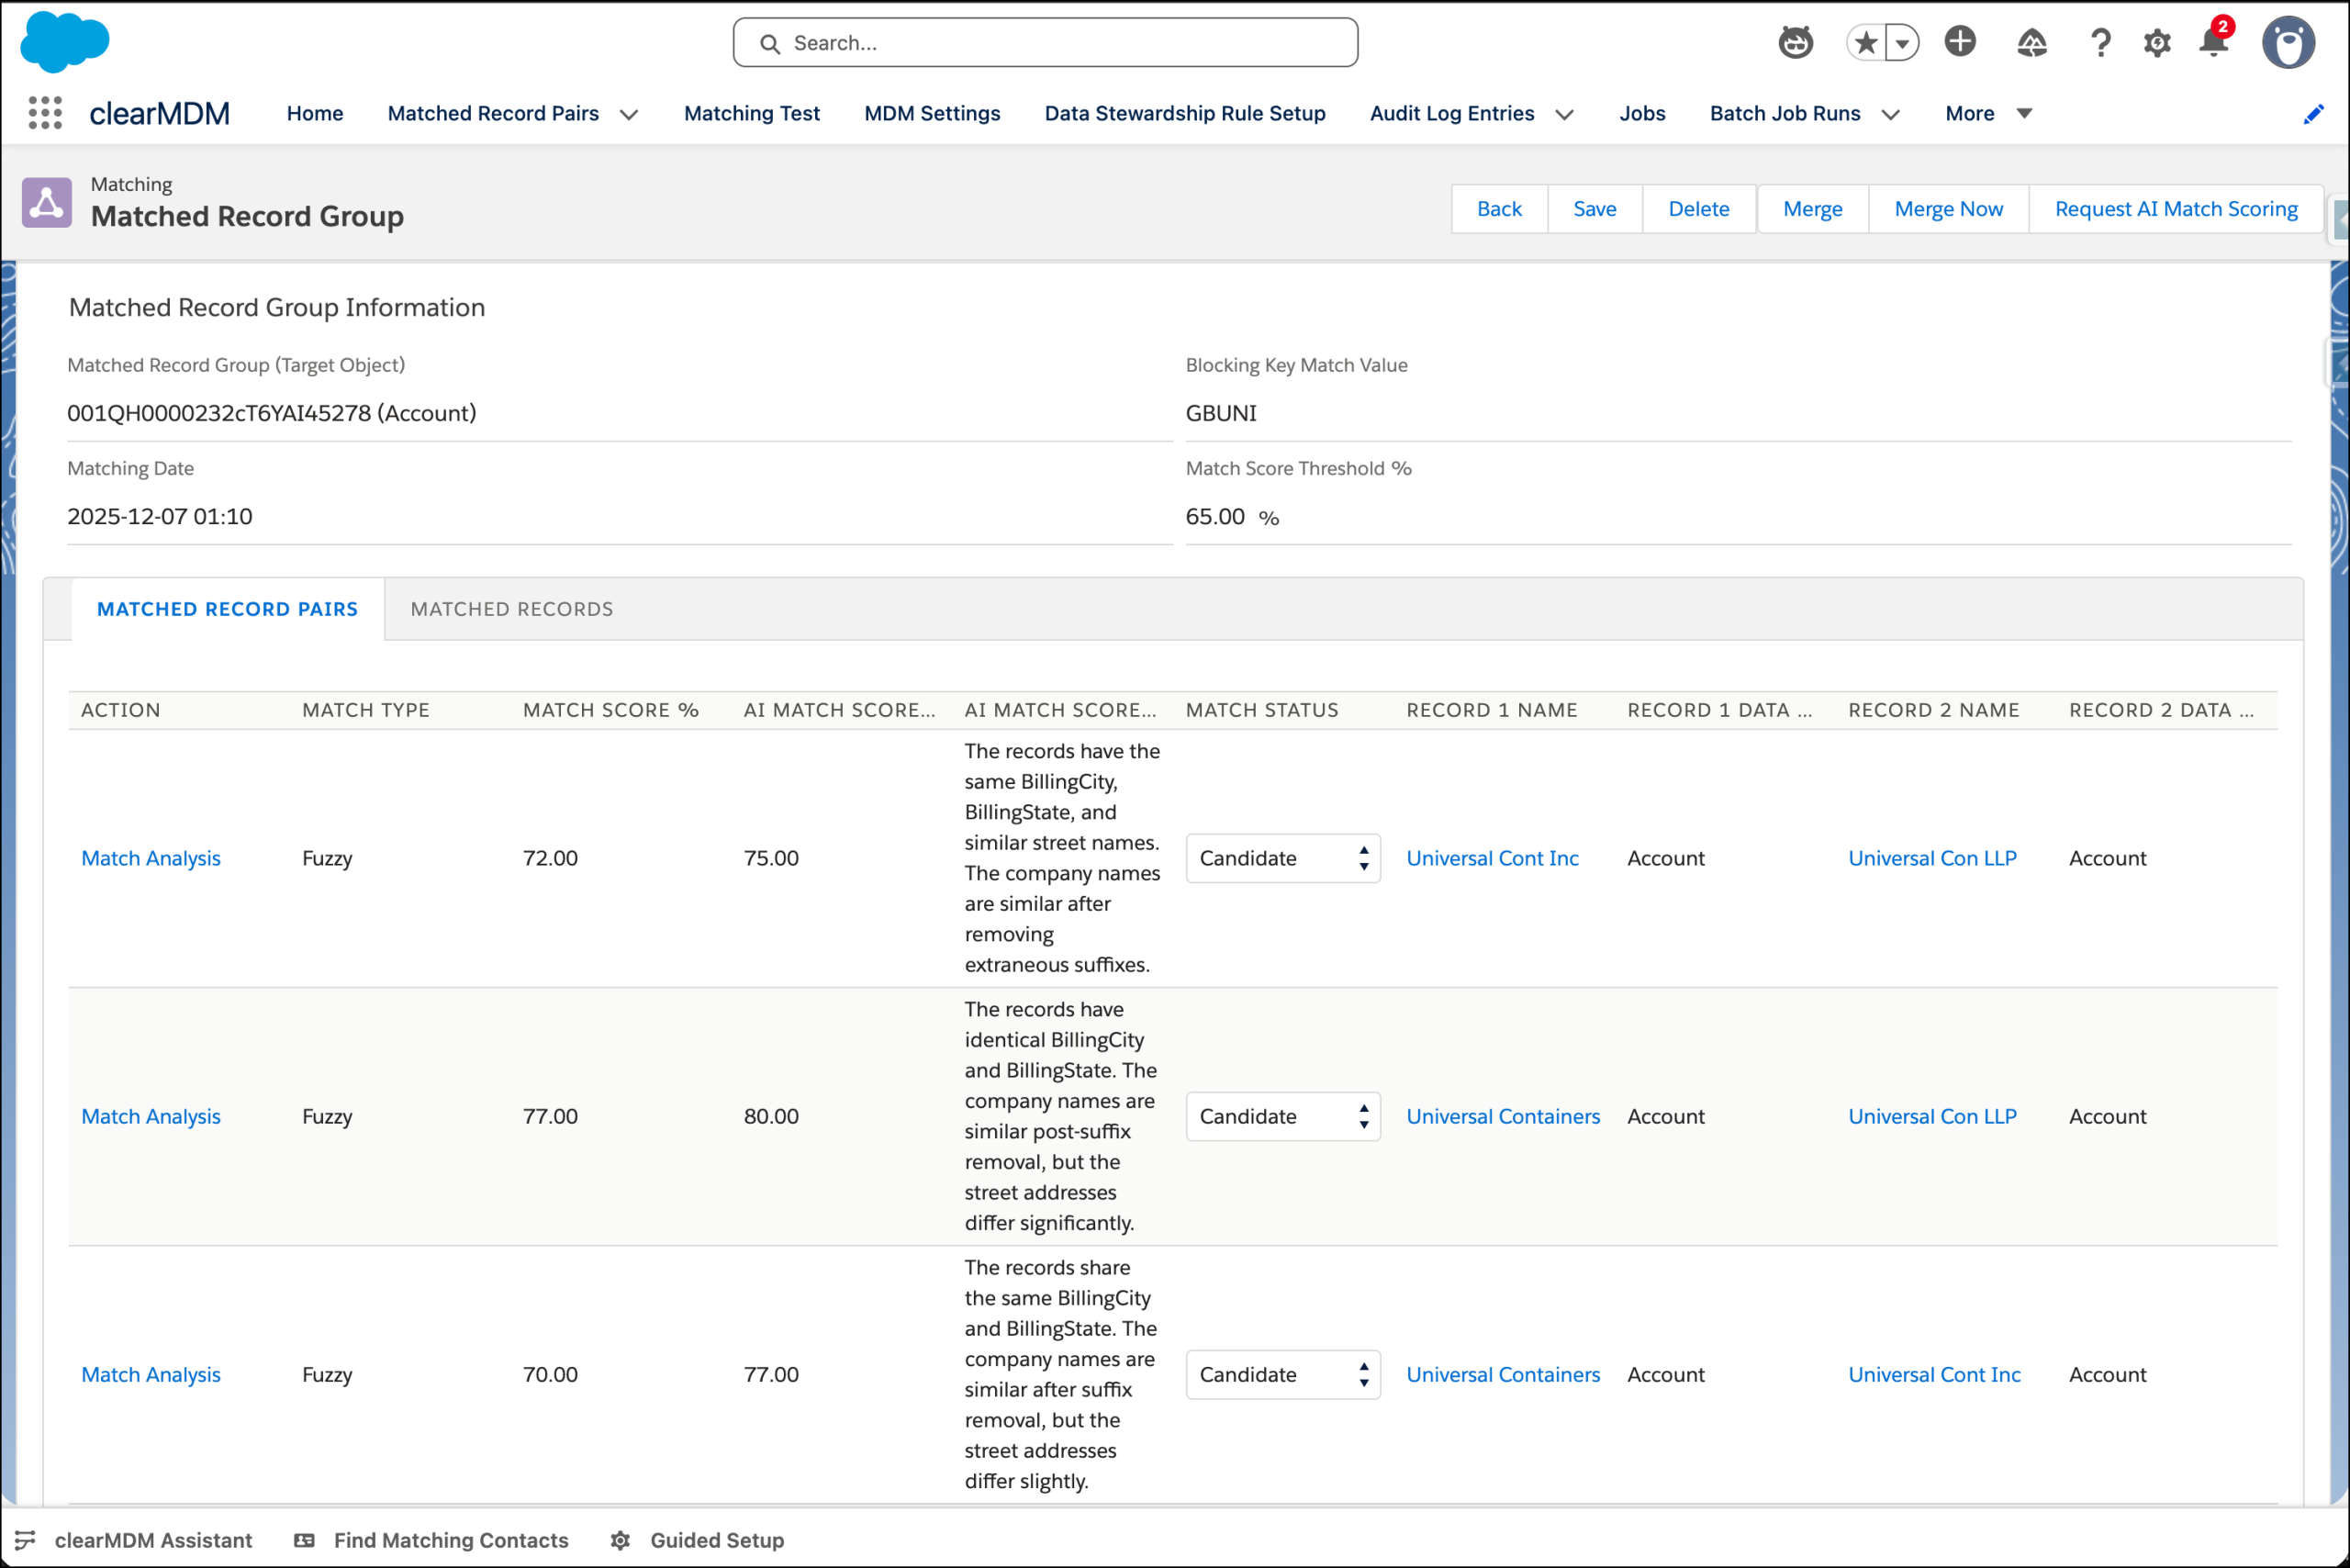Click the Merge Now button
This screenshot has width=2350, height=1568.
point(1947,208)
